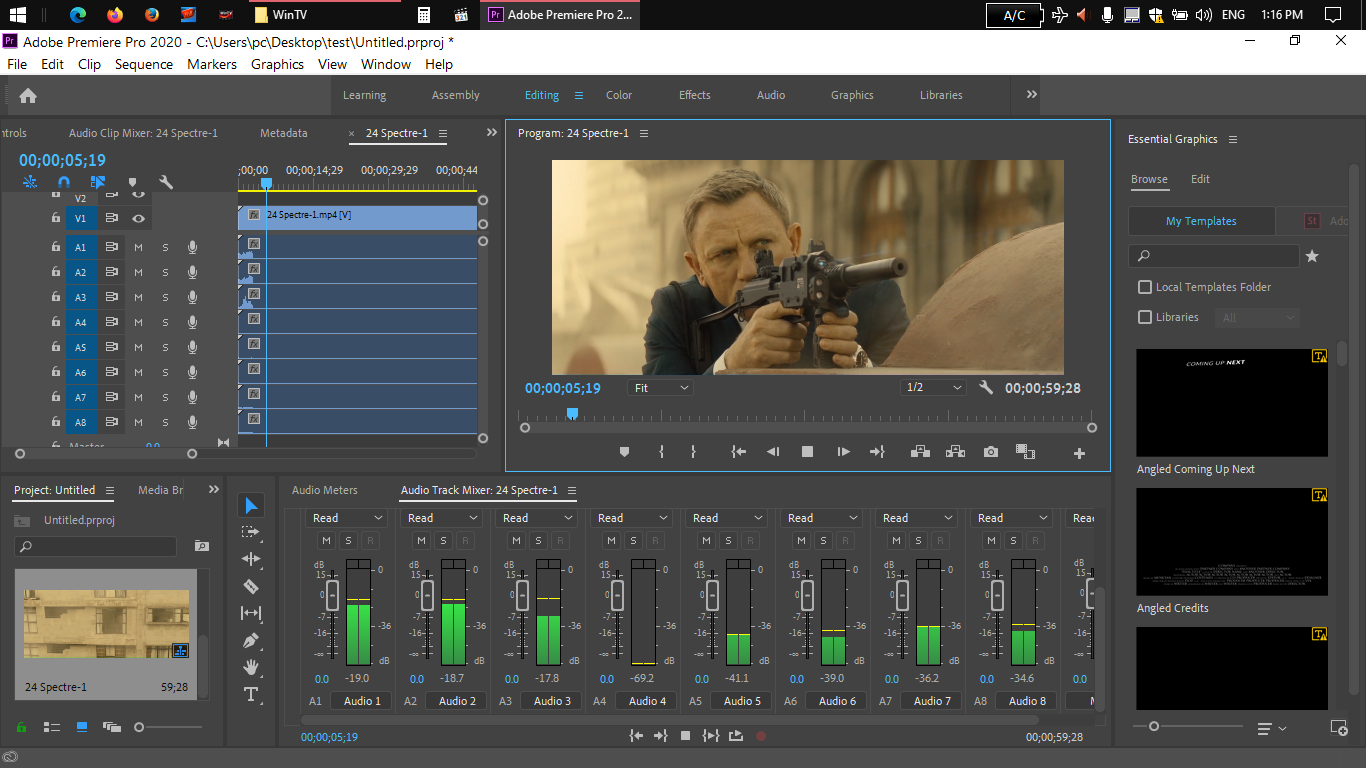
Task: Enable the Local Templates Folder checkbox
Action: [x=1145, y=287]
